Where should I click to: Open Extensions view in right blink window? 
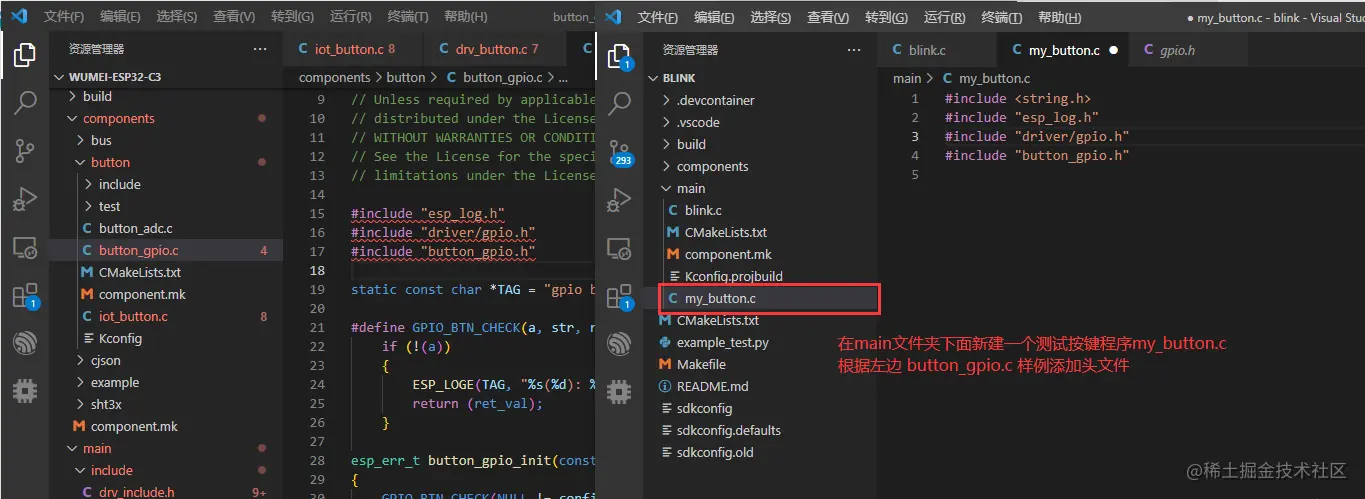(620, 295)
